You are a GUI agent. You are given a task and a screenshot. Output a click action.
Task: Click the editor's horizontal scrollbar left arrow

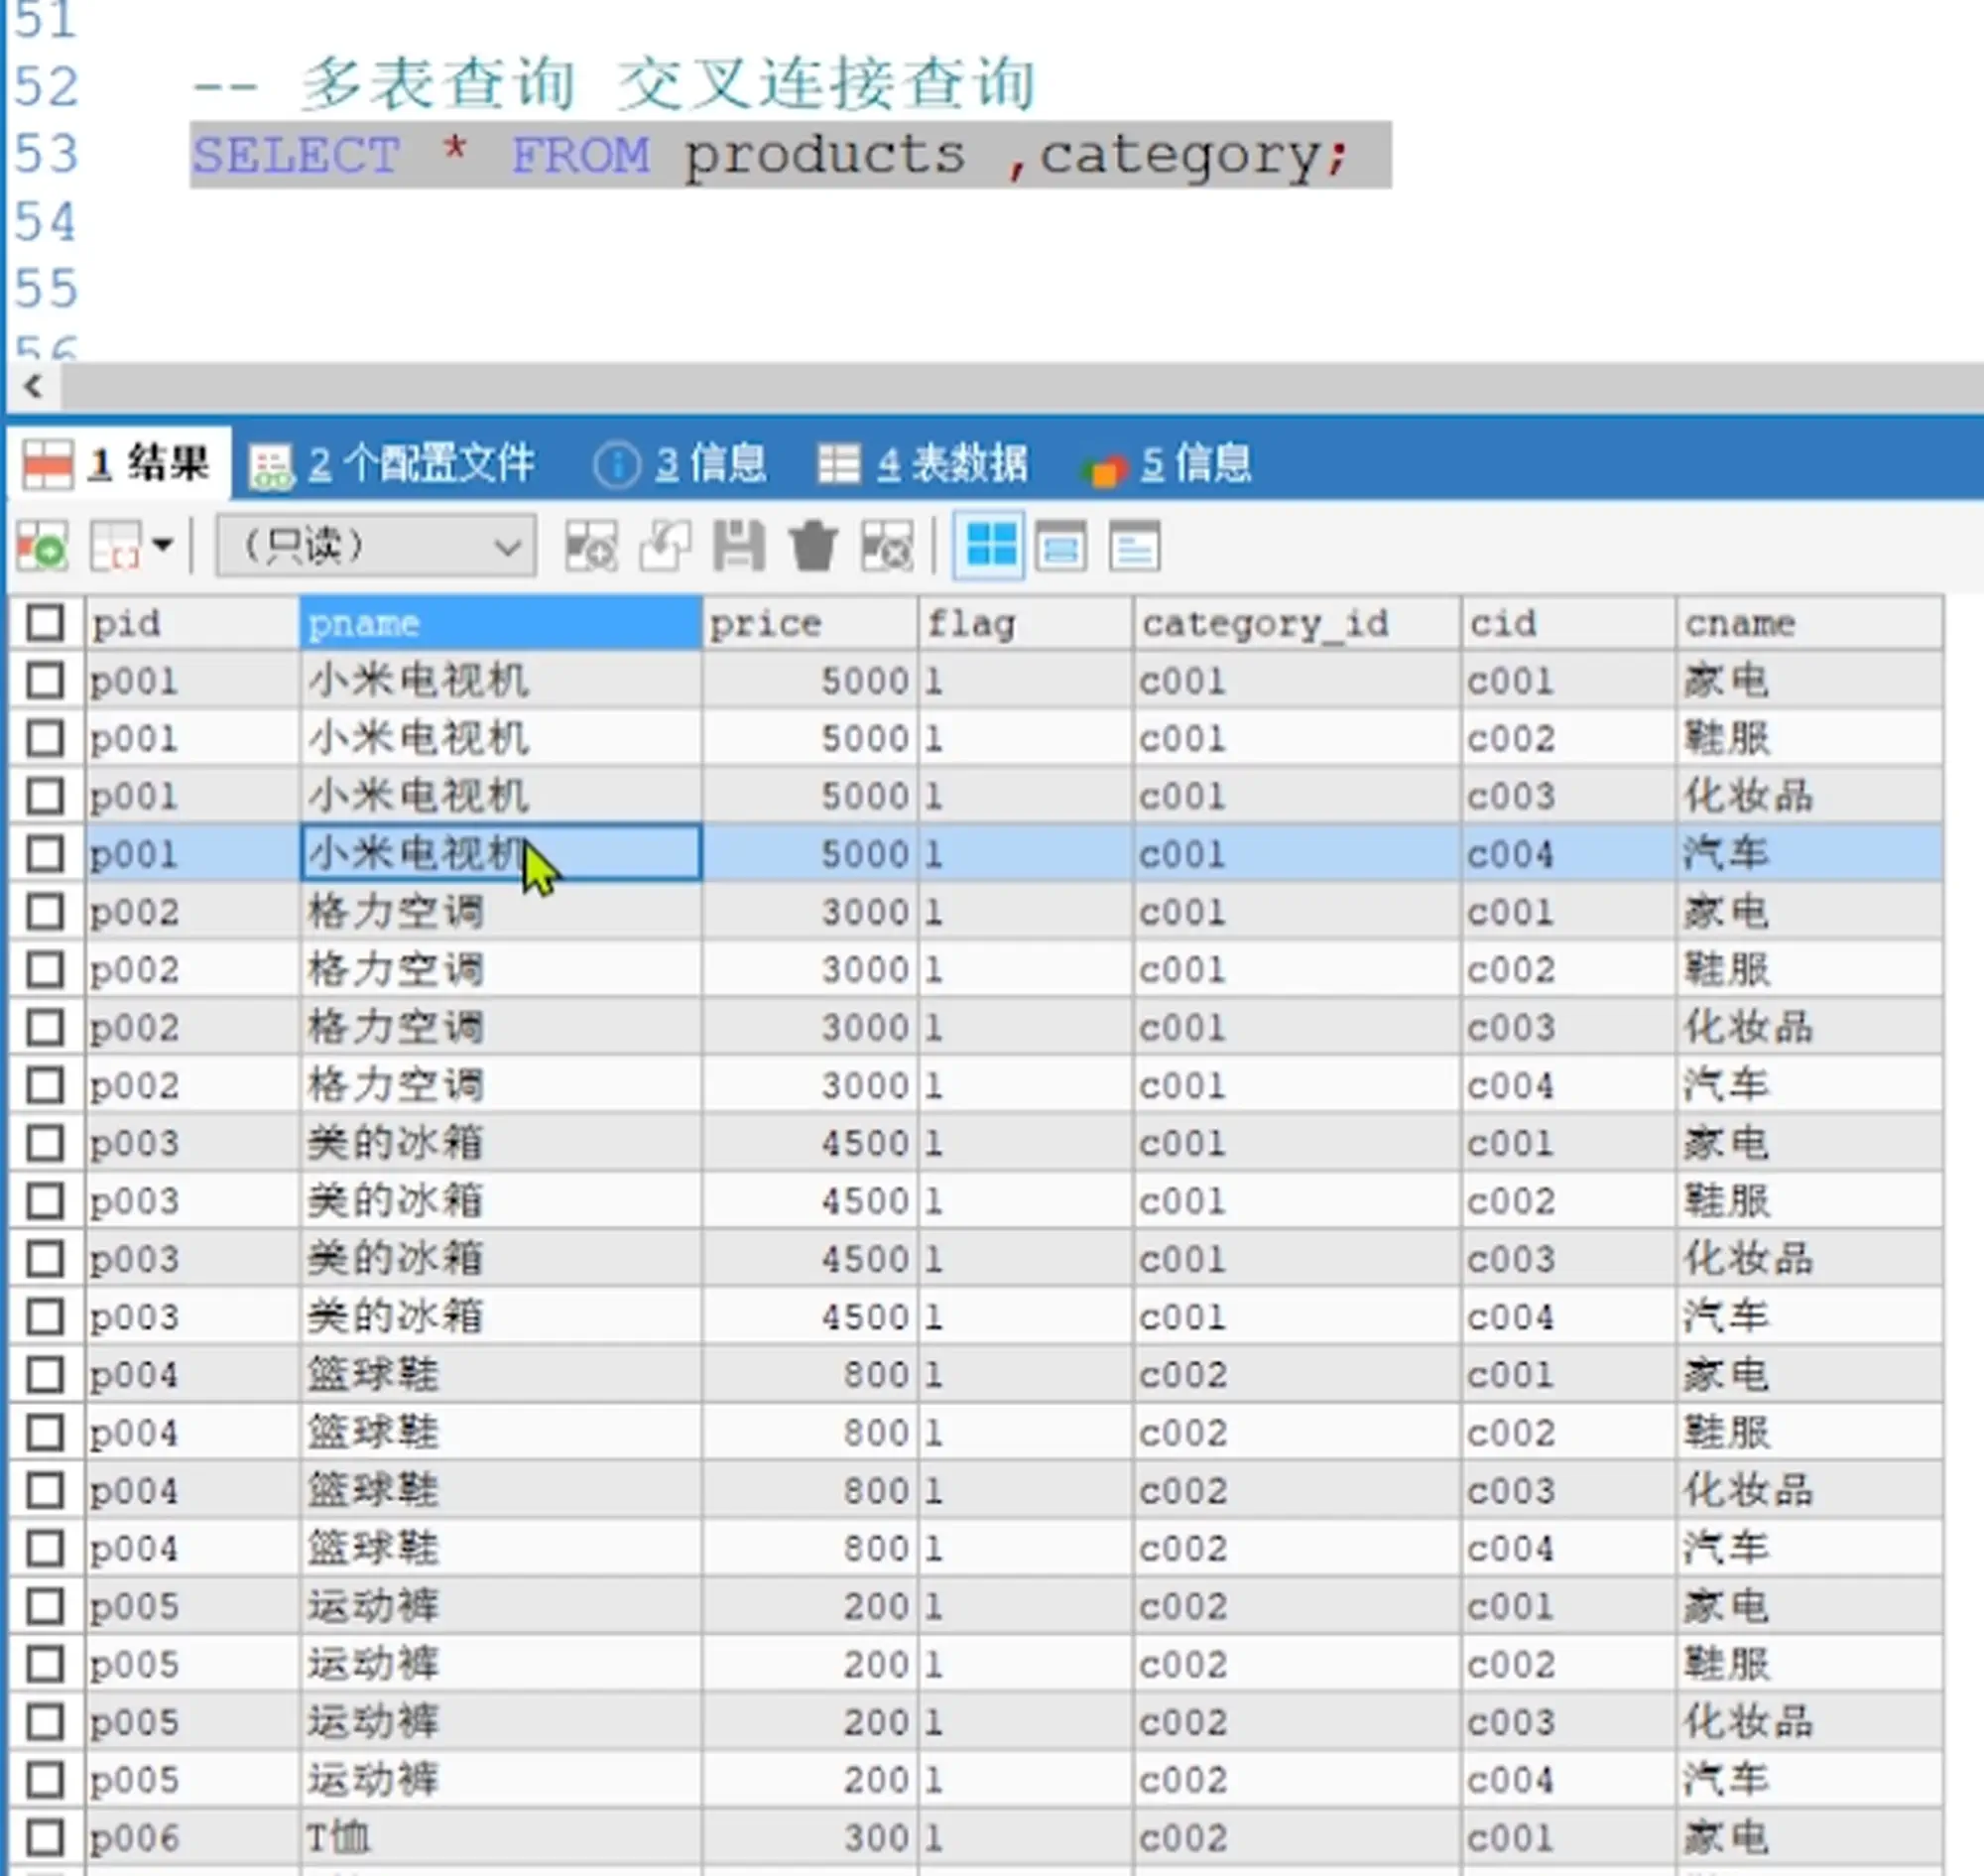click(33, 386)
